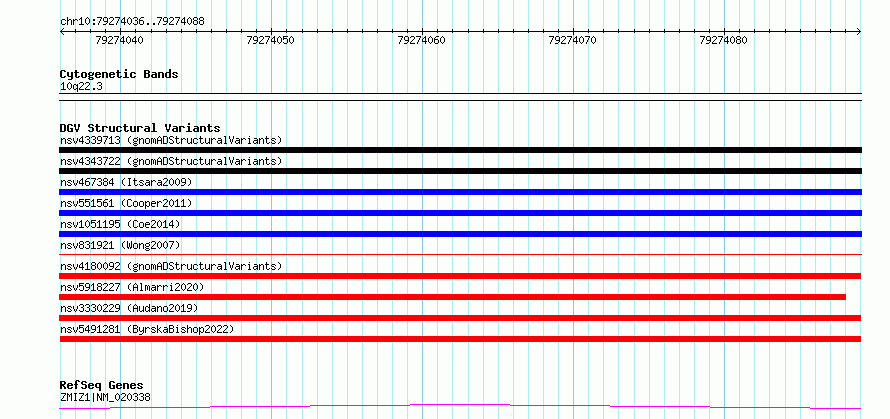Open the nsv4180092 gnomADStructuralVariants label

(x=171, y=266)
